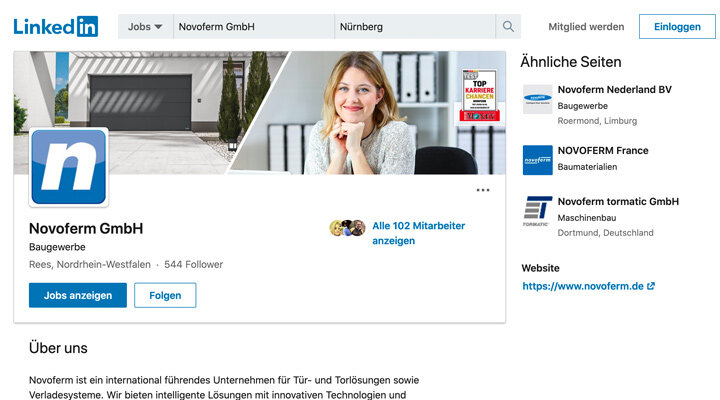Click the employee profile avatars
Screen dimensions: 720x400
click(347, 228)
